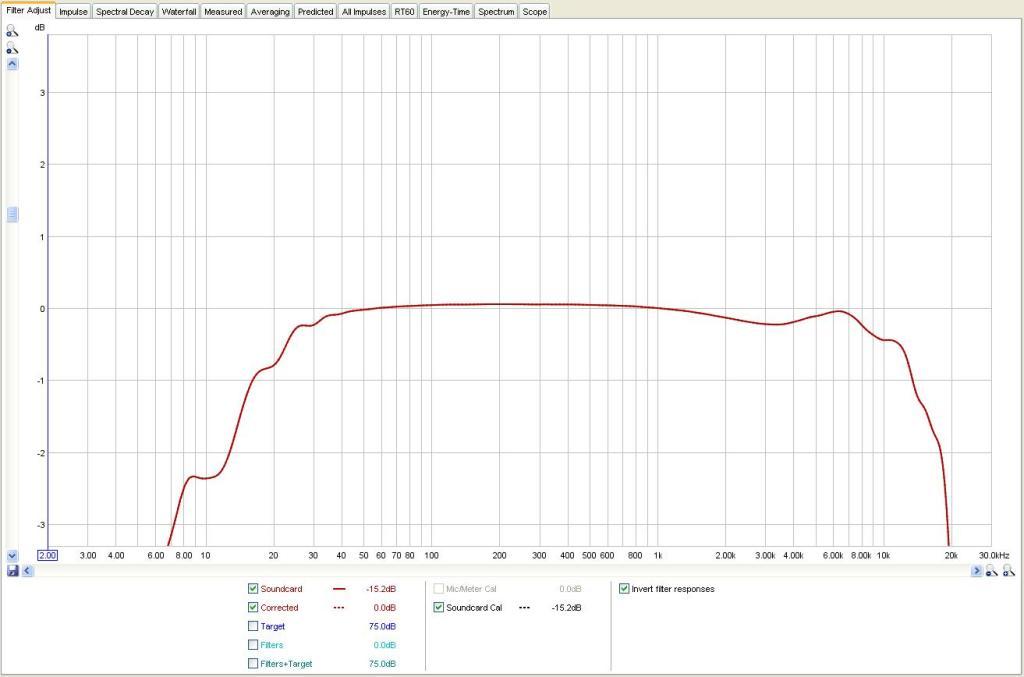1024x677 pixels.
Task: Click the floppy disk save graph icon
Action: coord(12,571)
